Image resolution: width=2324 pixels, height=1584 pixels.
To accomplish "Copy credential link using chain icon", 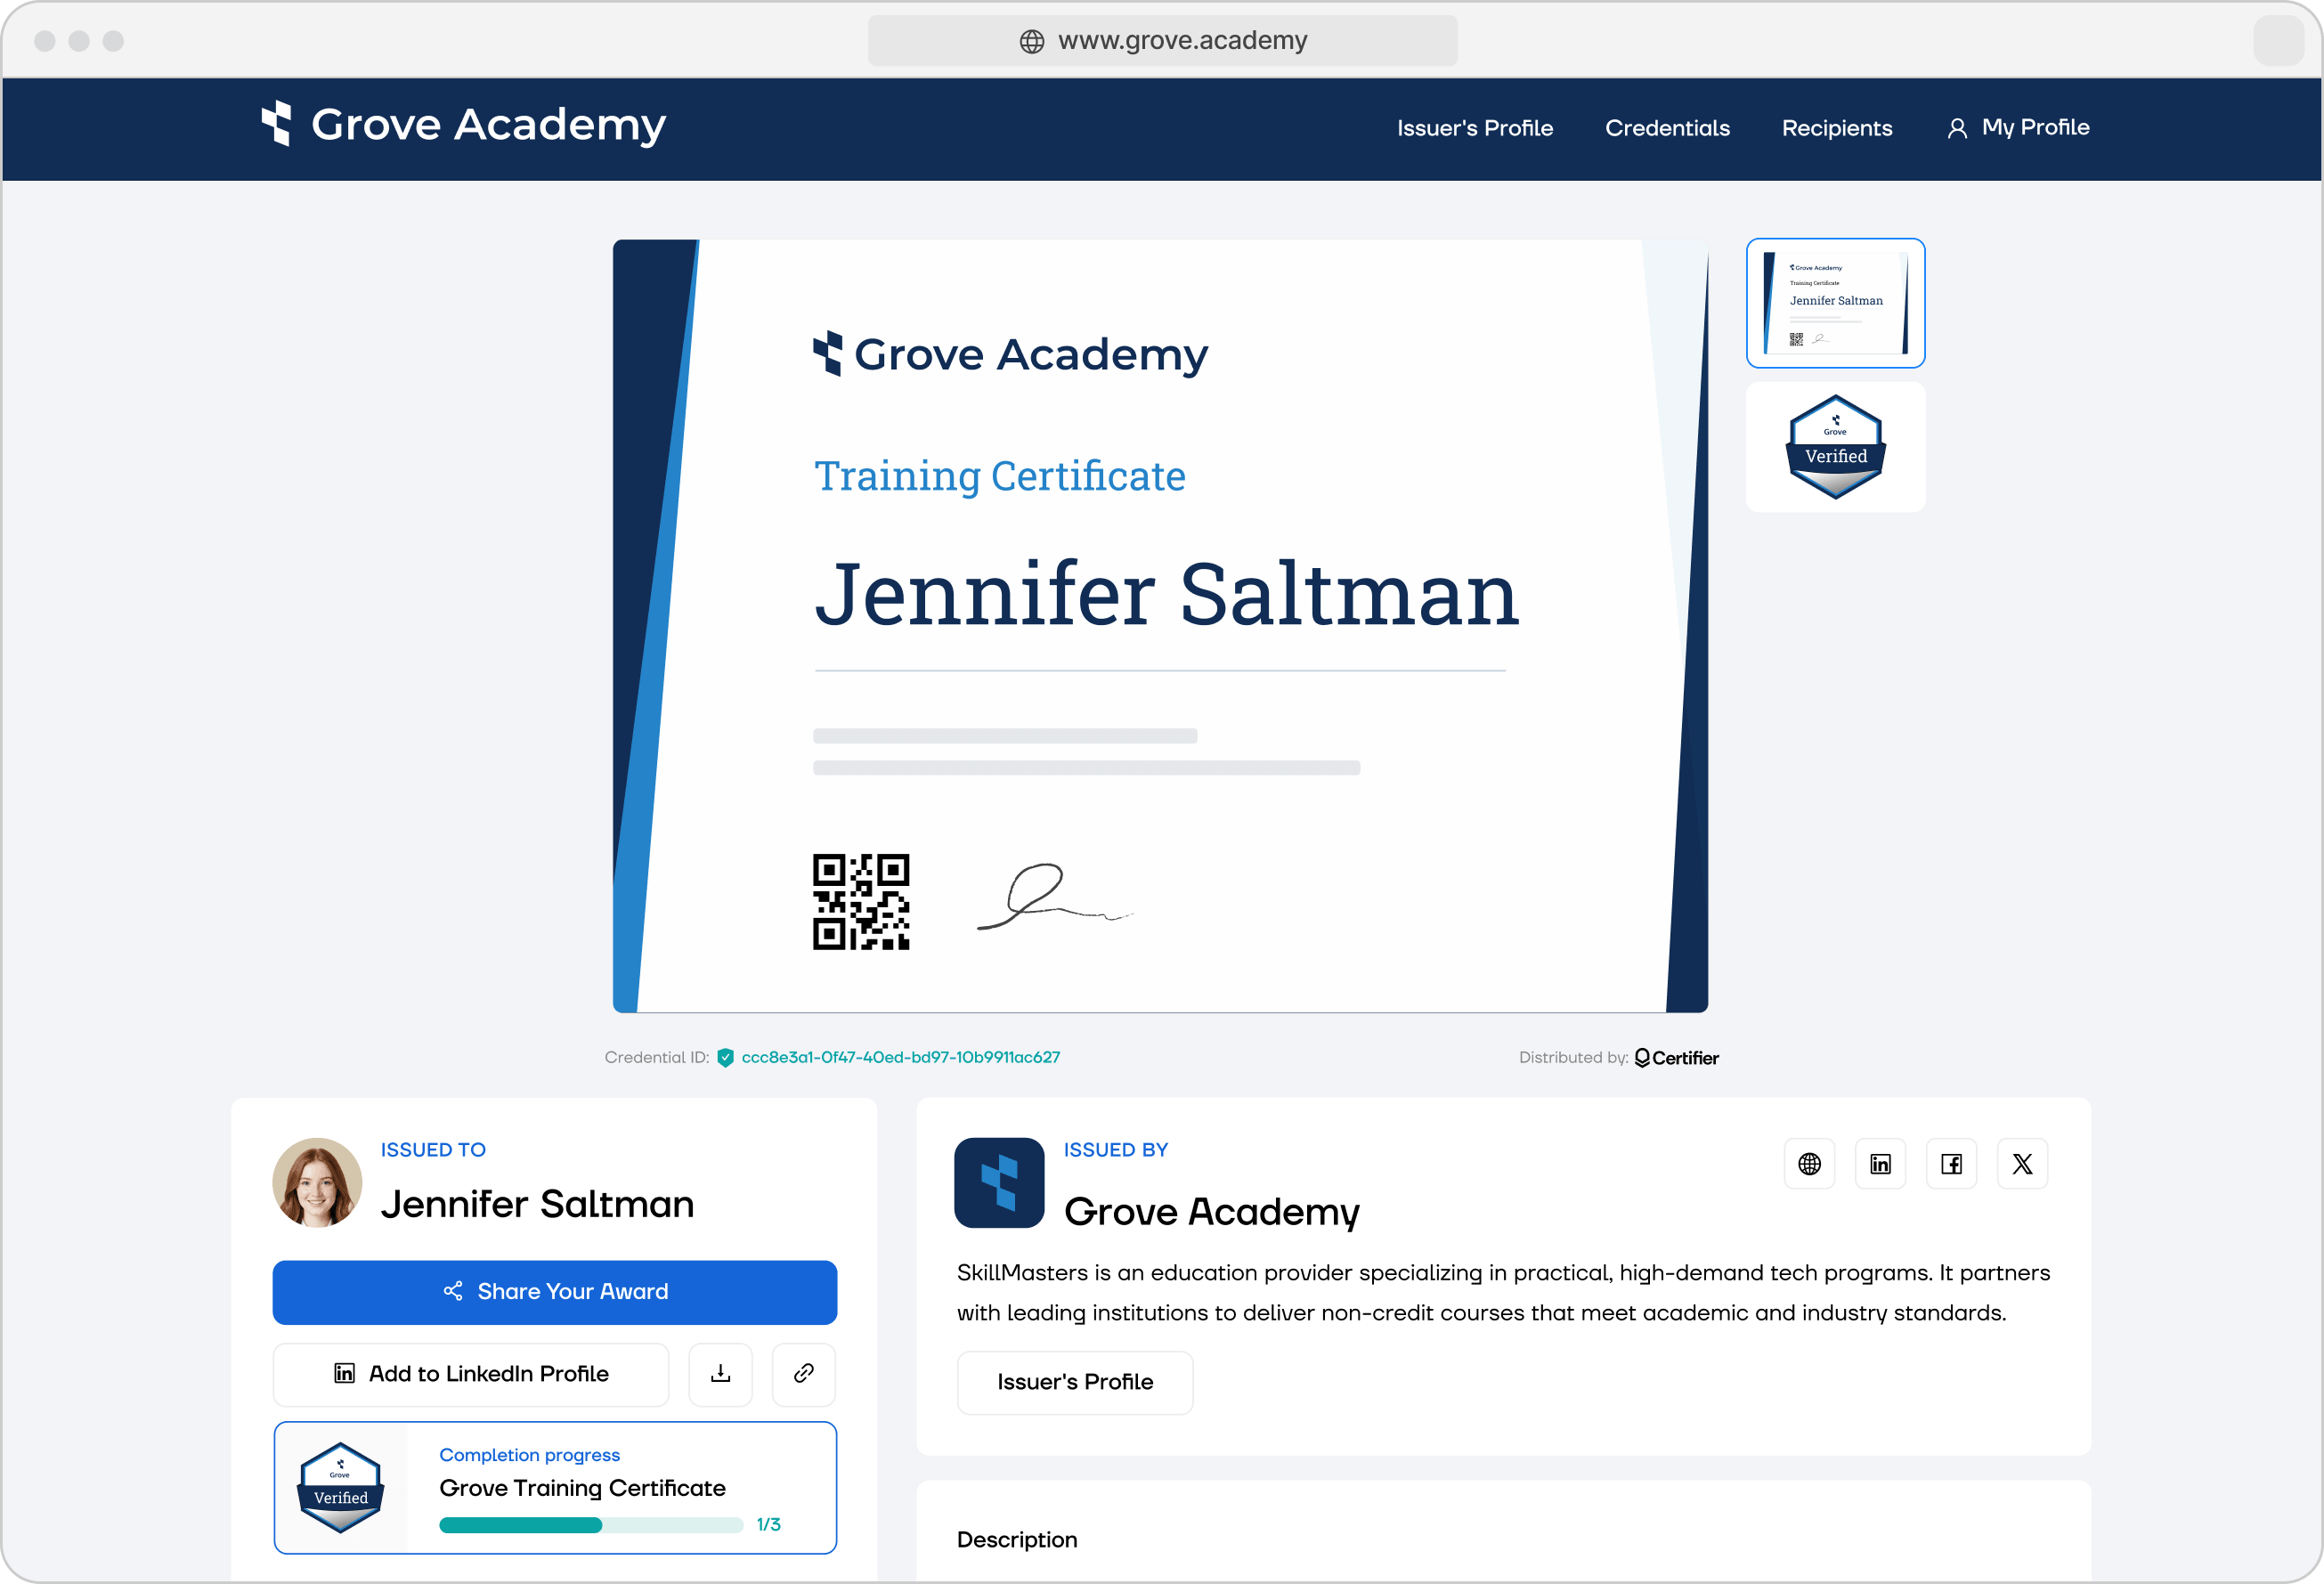I will coord(803,1374).
